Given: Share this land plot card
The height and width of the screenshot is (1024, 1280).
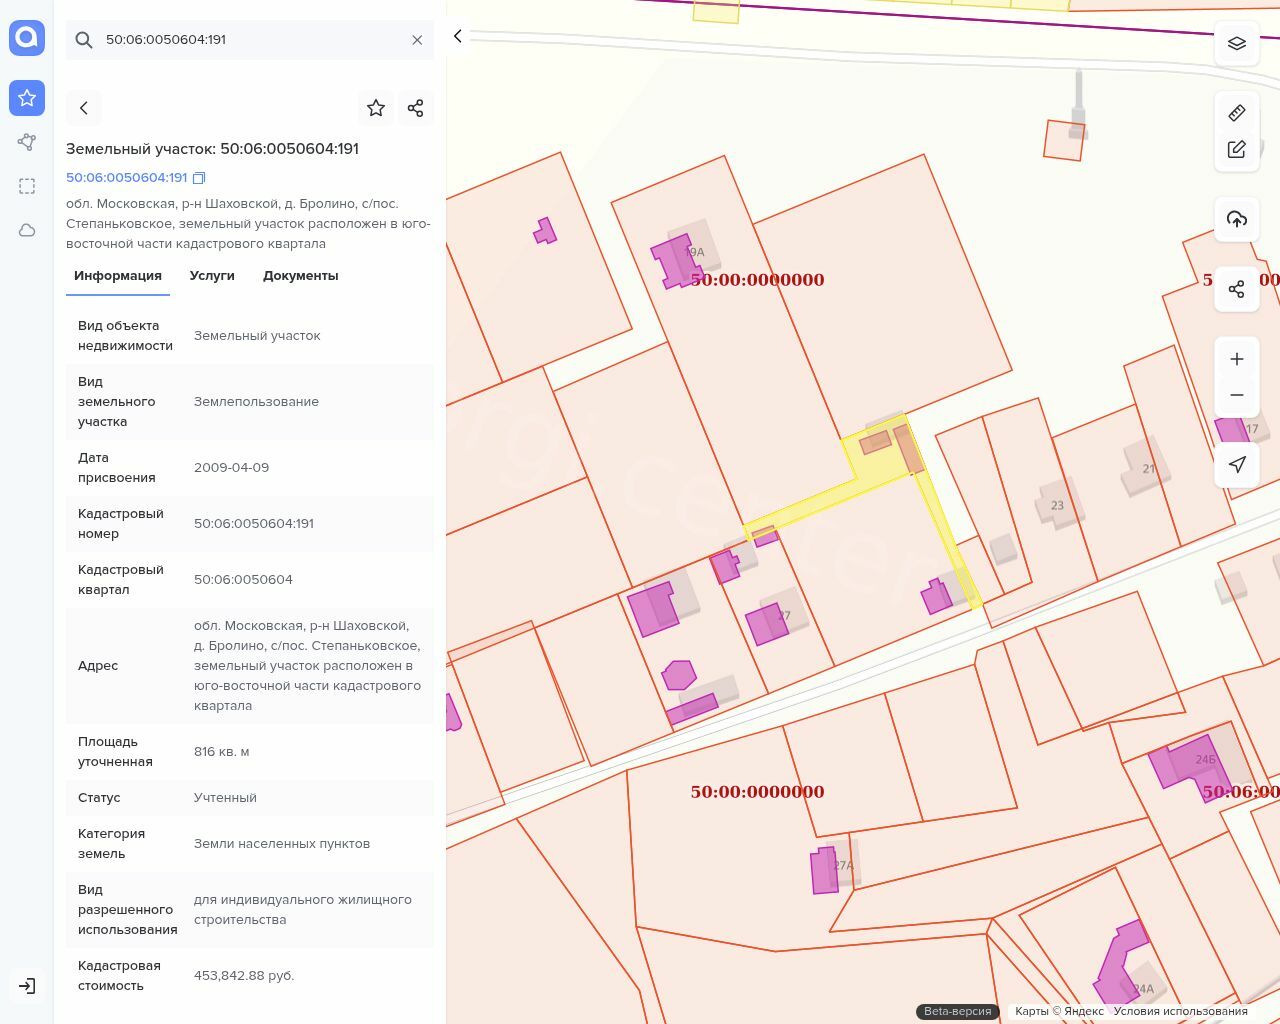Looking at the screenshot, I should [x=415, y=108].
